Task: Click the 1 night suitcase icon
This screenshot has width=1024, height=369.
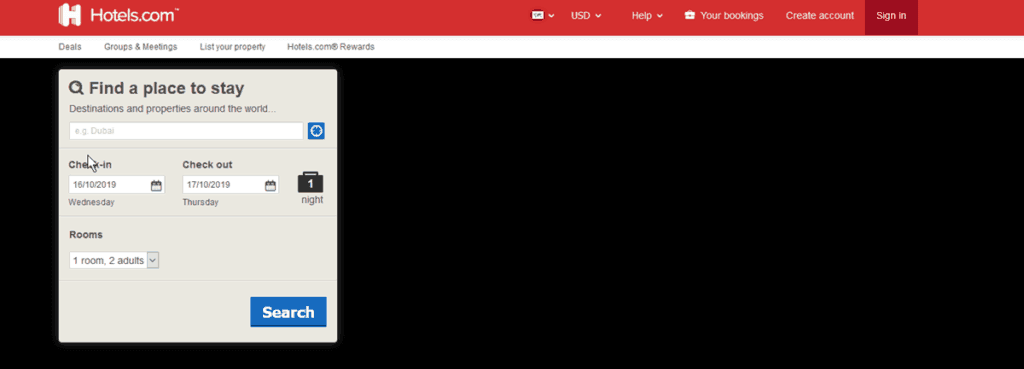Action: pyautogui.click(x=310, y=182)
